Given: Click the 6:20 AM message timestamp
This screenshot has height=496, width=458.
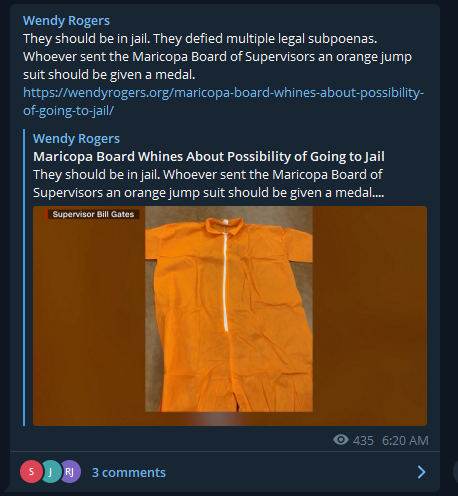Looking at the screenshot, I should click(x=405, y=440).
